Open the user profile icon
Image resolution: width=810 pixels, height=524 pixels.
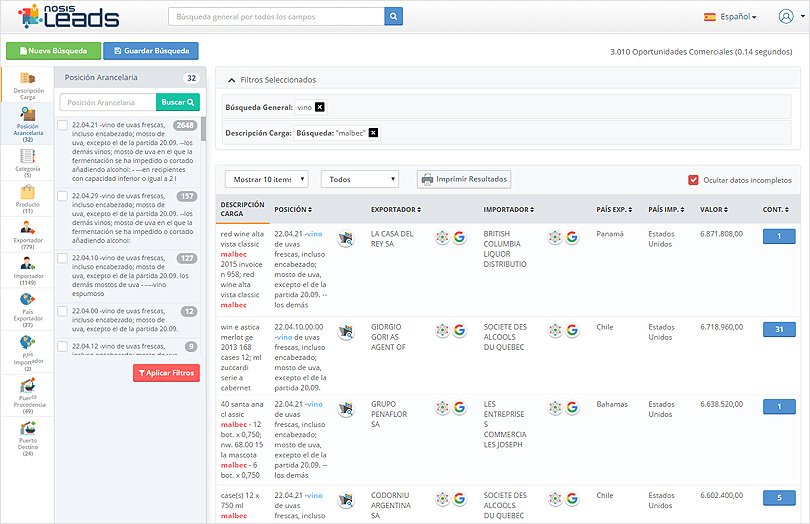pyautogui.click(x=786, y=17)
